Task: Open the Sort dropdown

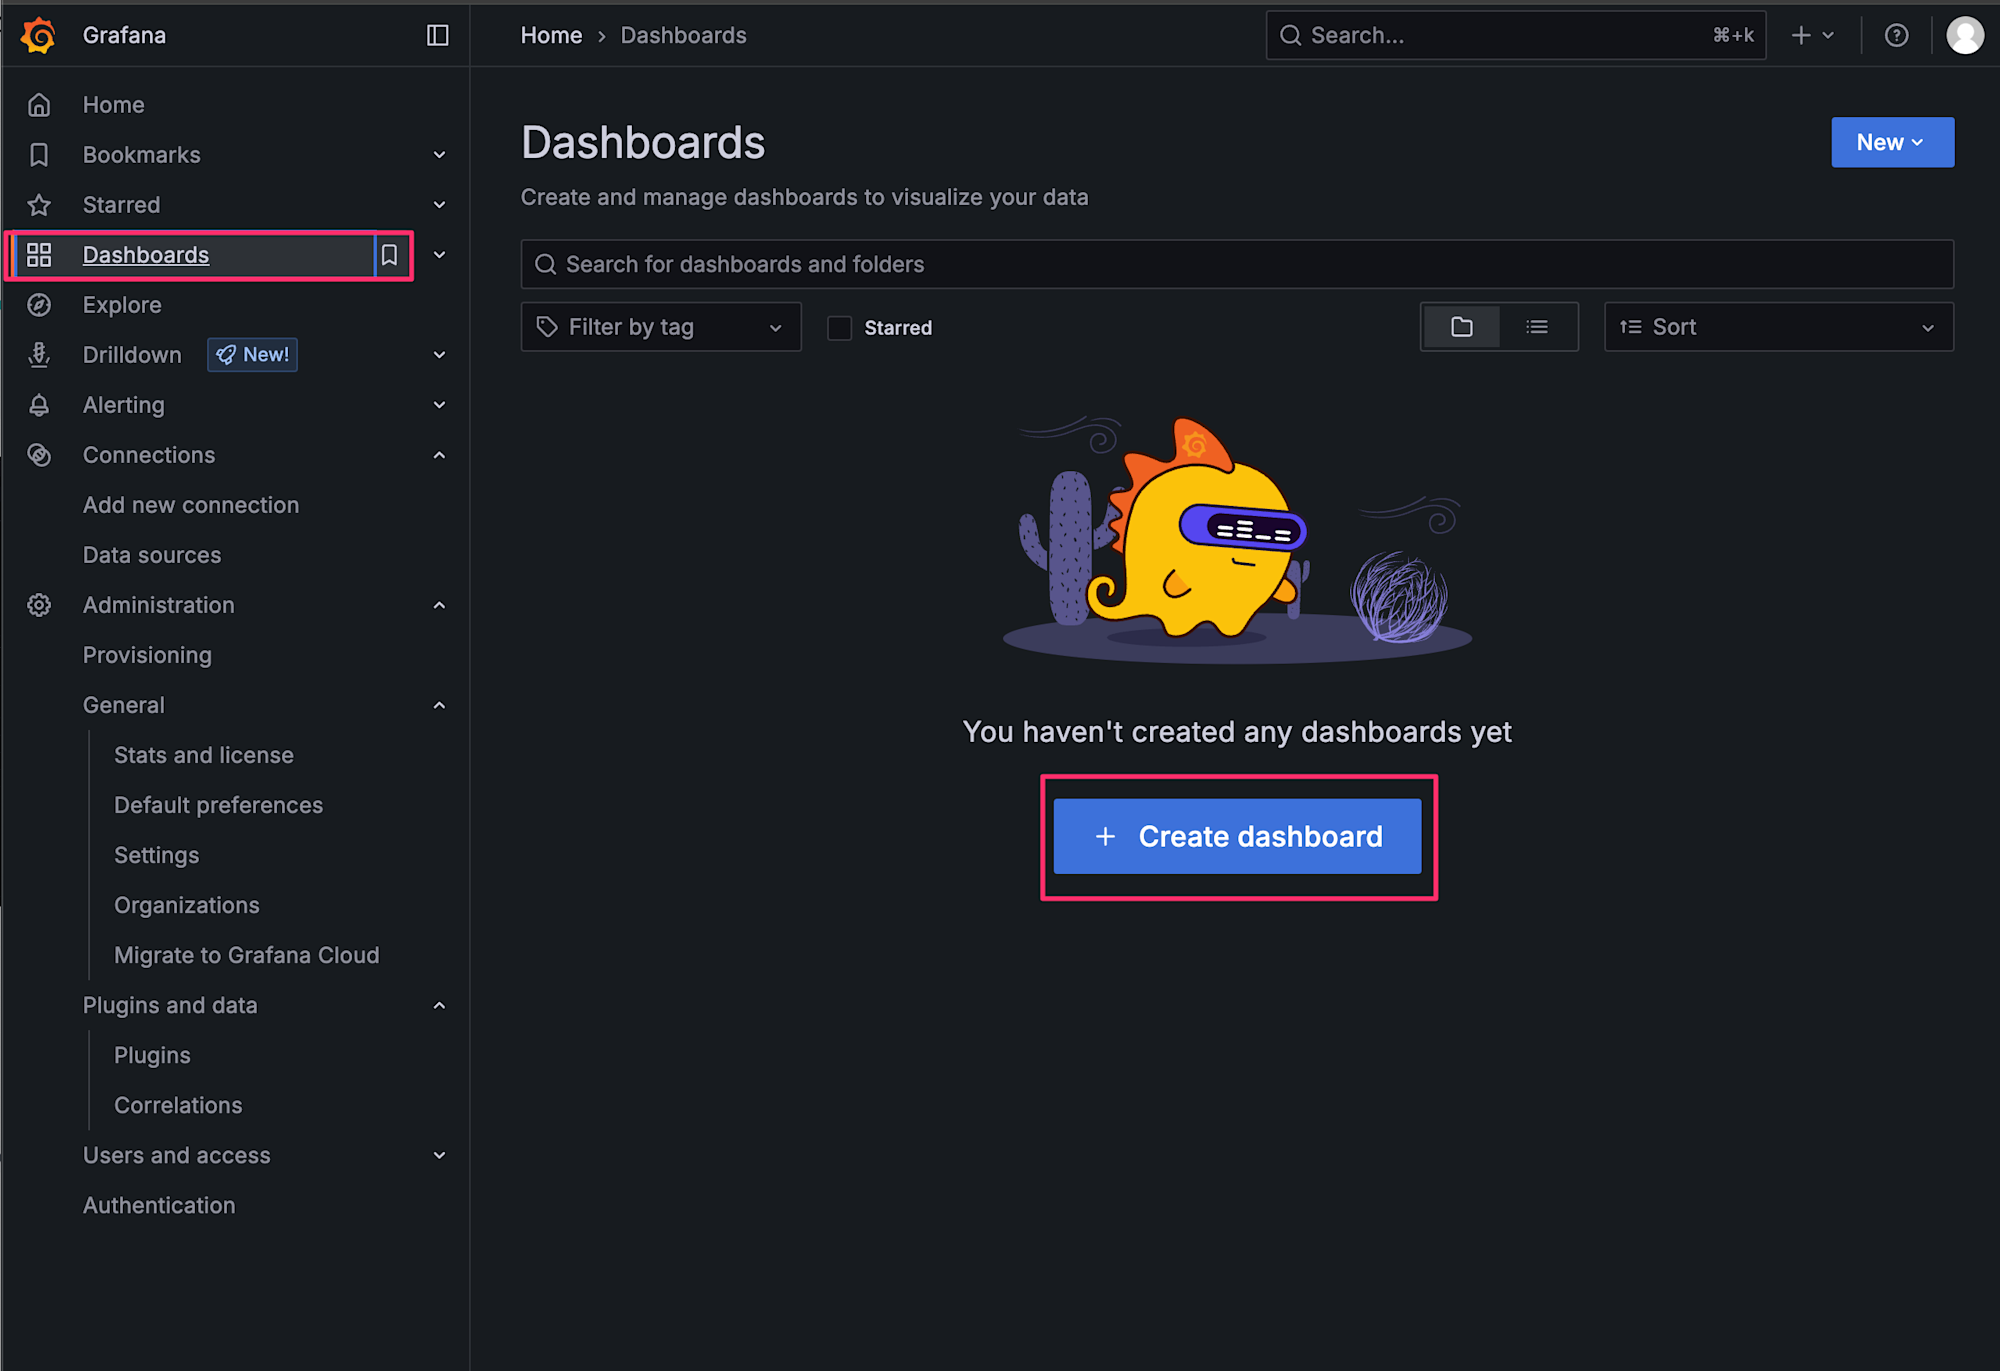Action: click(1778, 327)
